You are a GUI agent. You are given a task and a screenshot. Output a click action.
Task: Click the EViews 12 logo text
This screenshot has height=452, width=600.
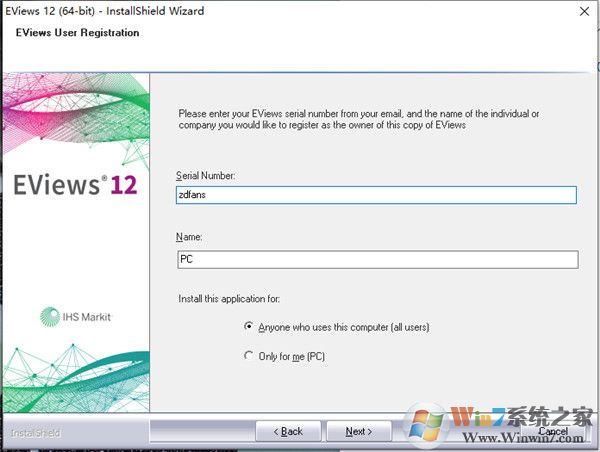75,185
